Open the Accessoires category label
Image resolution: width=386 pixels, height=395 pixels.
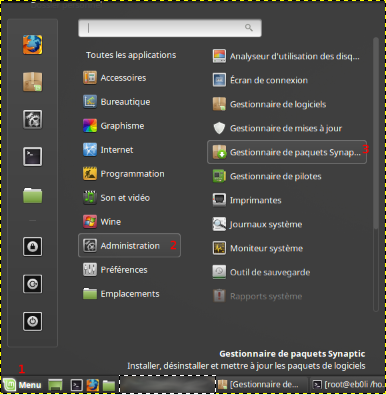(123, 78)
